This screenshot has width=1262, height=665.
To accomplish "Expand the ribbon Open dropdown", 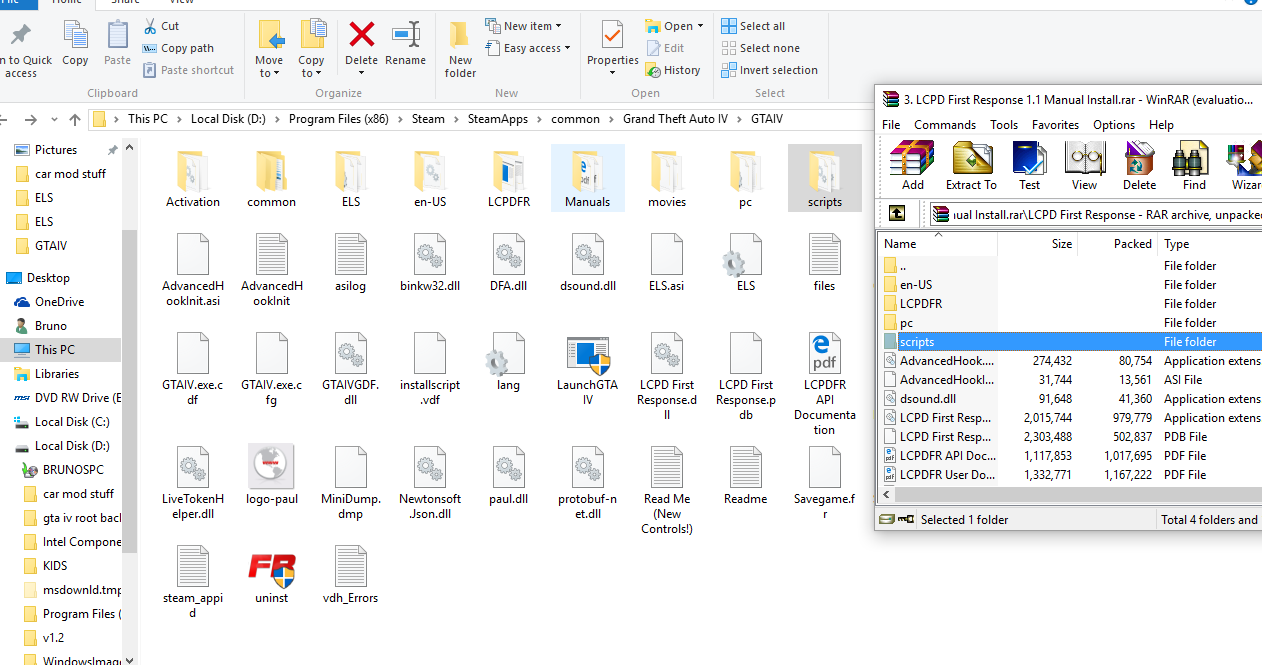I will click(700, 26).
